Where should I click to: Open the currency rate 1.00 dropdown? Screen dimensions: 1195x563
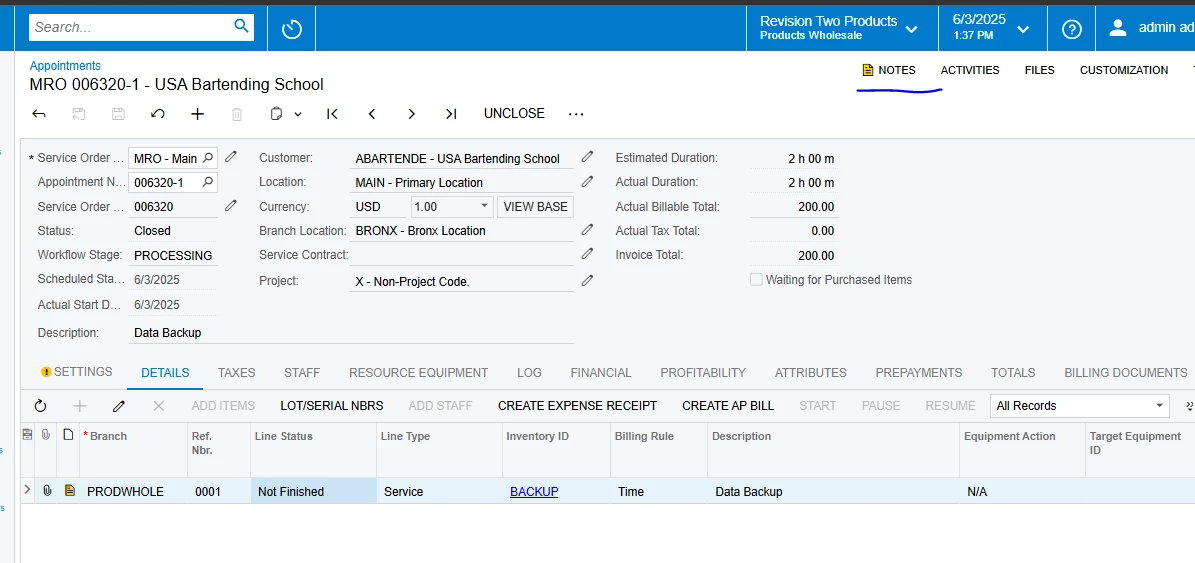click(x=484, y=206)
